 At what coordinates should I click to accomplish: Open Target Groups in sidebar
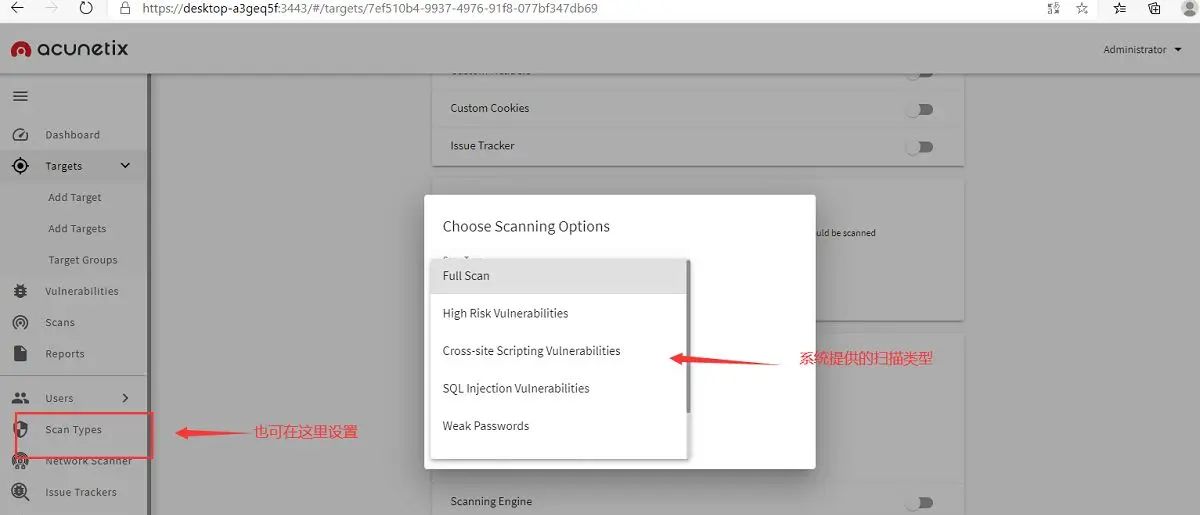(83, 260)
